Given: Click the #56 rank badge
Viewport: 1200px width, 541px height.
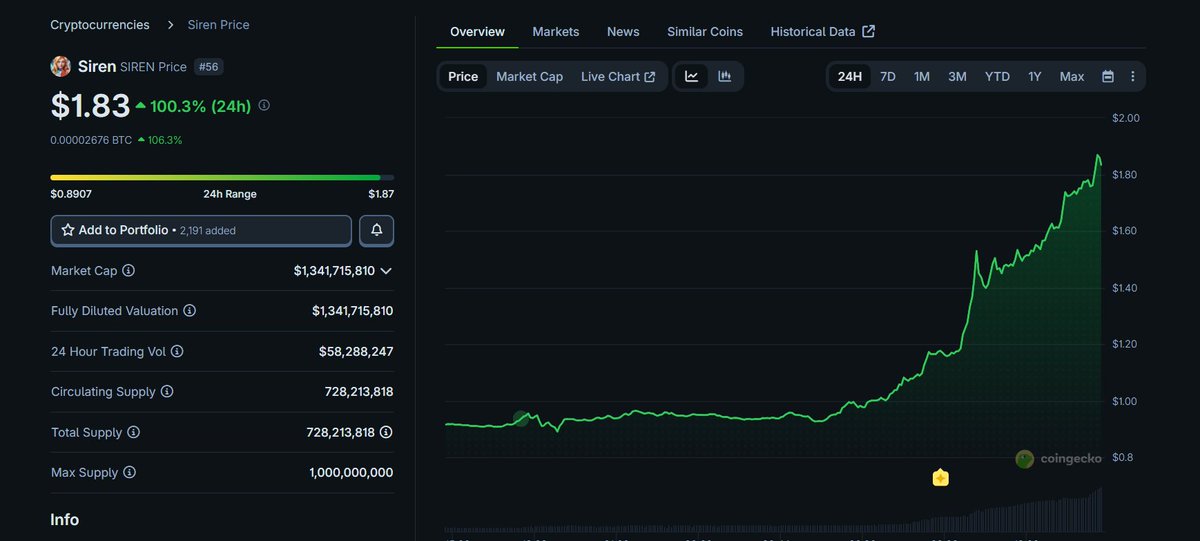Looking at the screenshot, I should pyautogui.click(x=208, y=66).
